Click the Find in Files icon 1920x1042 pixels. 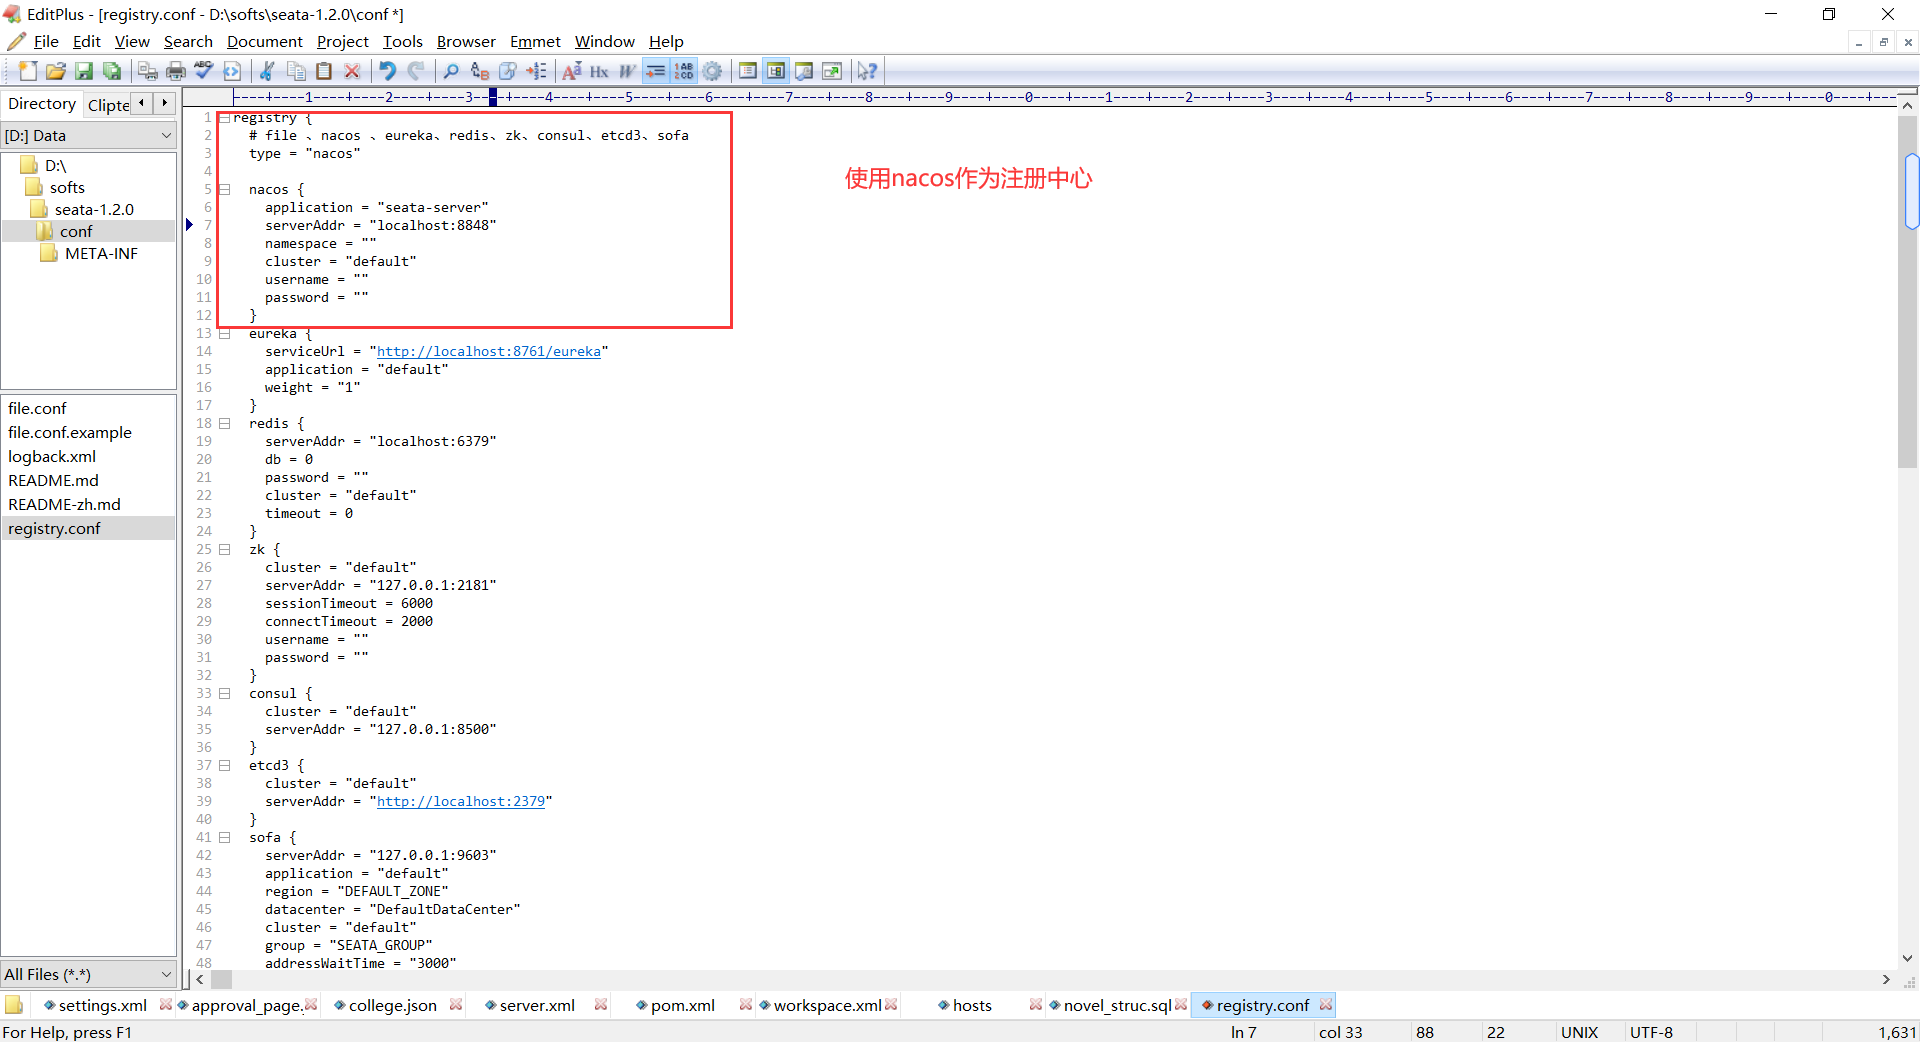pos(508,71)
